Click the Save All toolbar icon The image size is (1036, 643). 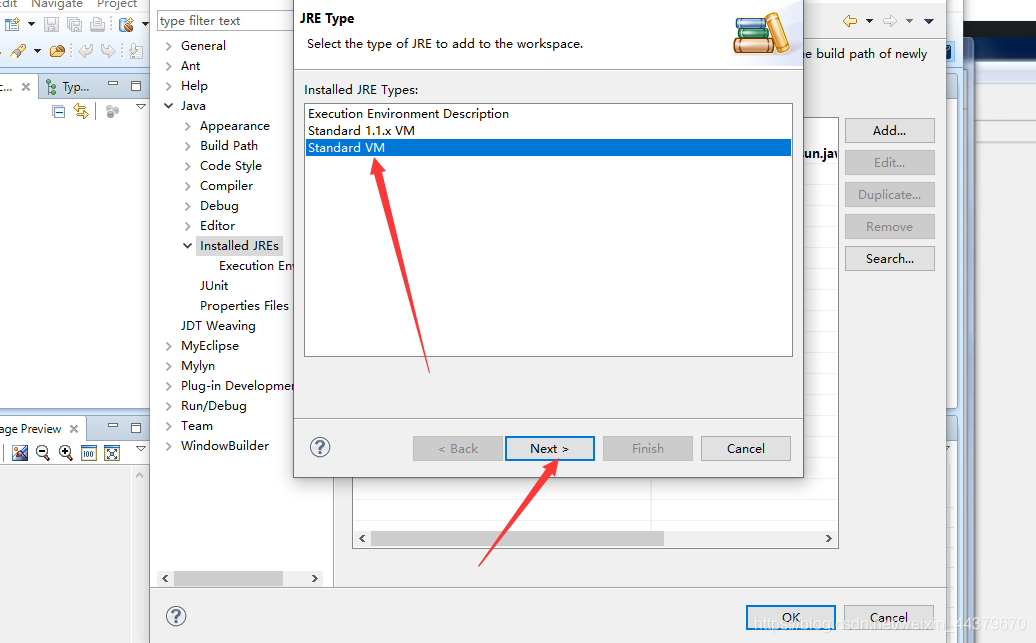click(75, 25)
